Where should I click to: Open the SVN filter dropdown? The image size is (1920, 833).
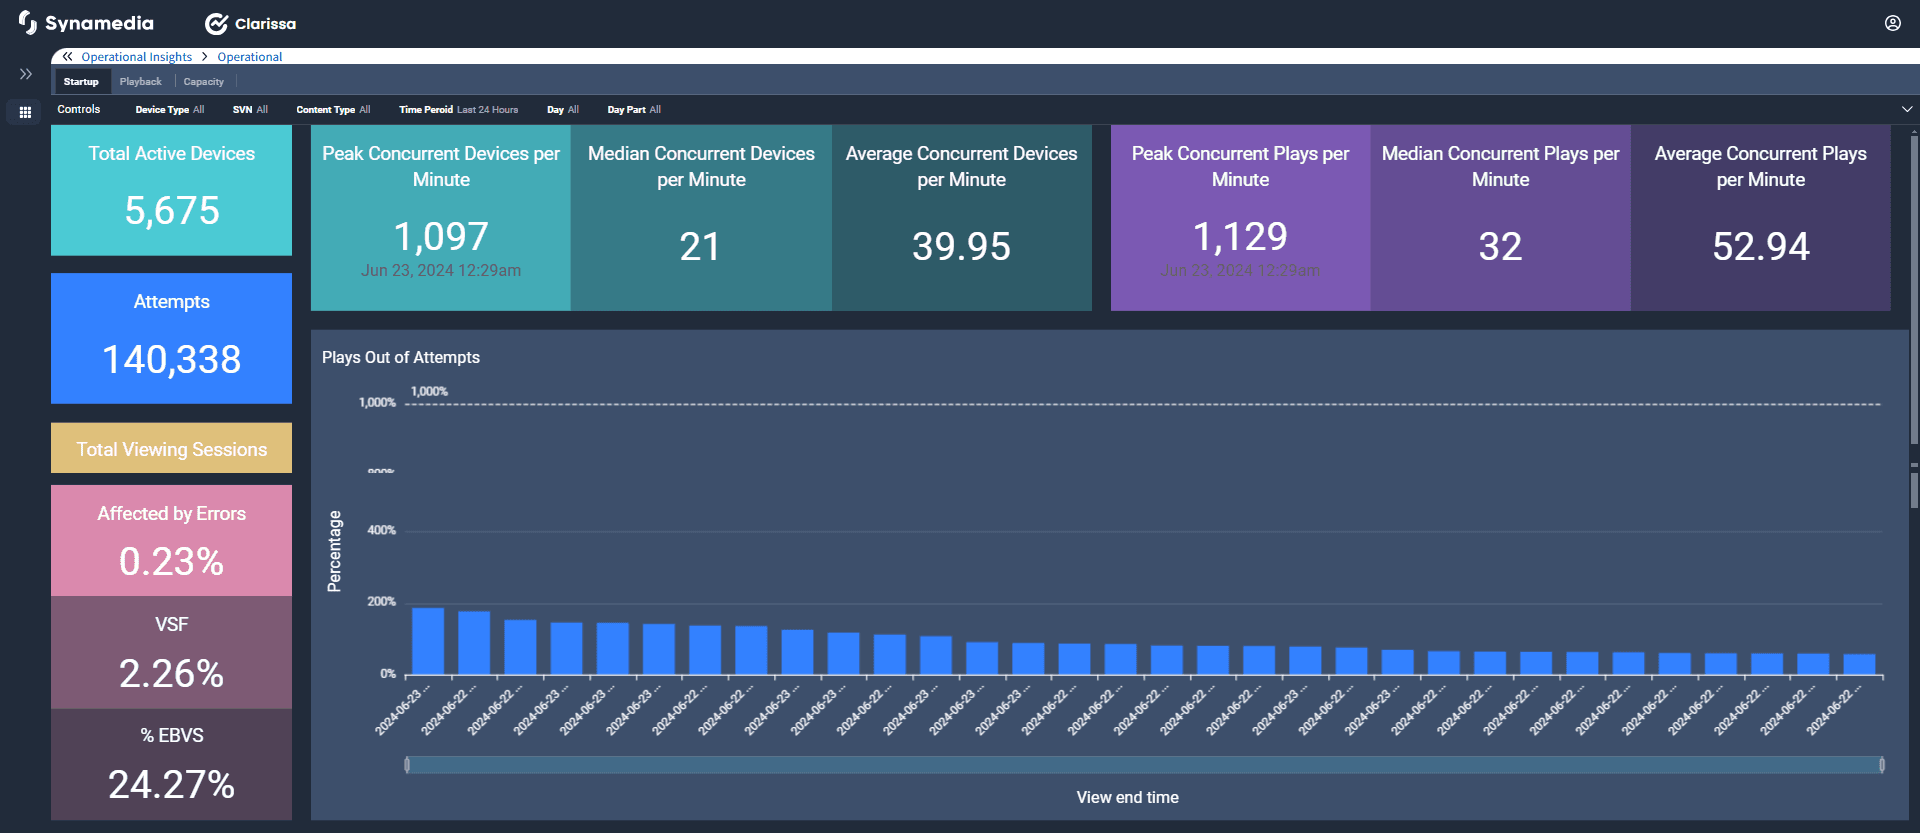click(x=250, y=110)
